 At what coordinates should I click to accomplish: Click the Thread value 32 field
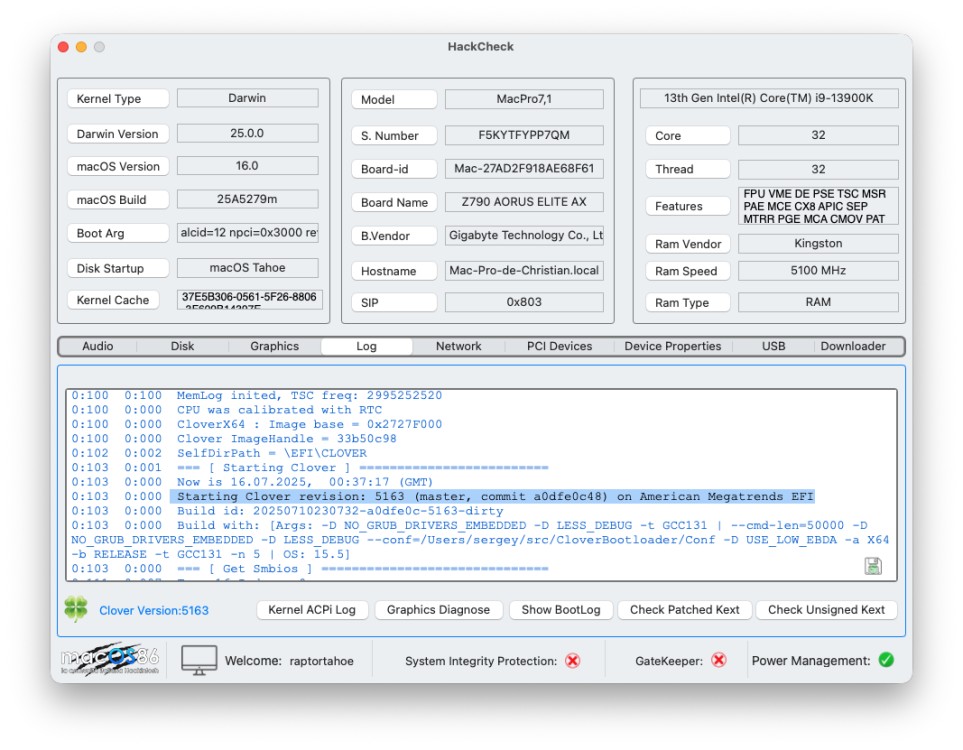click(818, 170)
